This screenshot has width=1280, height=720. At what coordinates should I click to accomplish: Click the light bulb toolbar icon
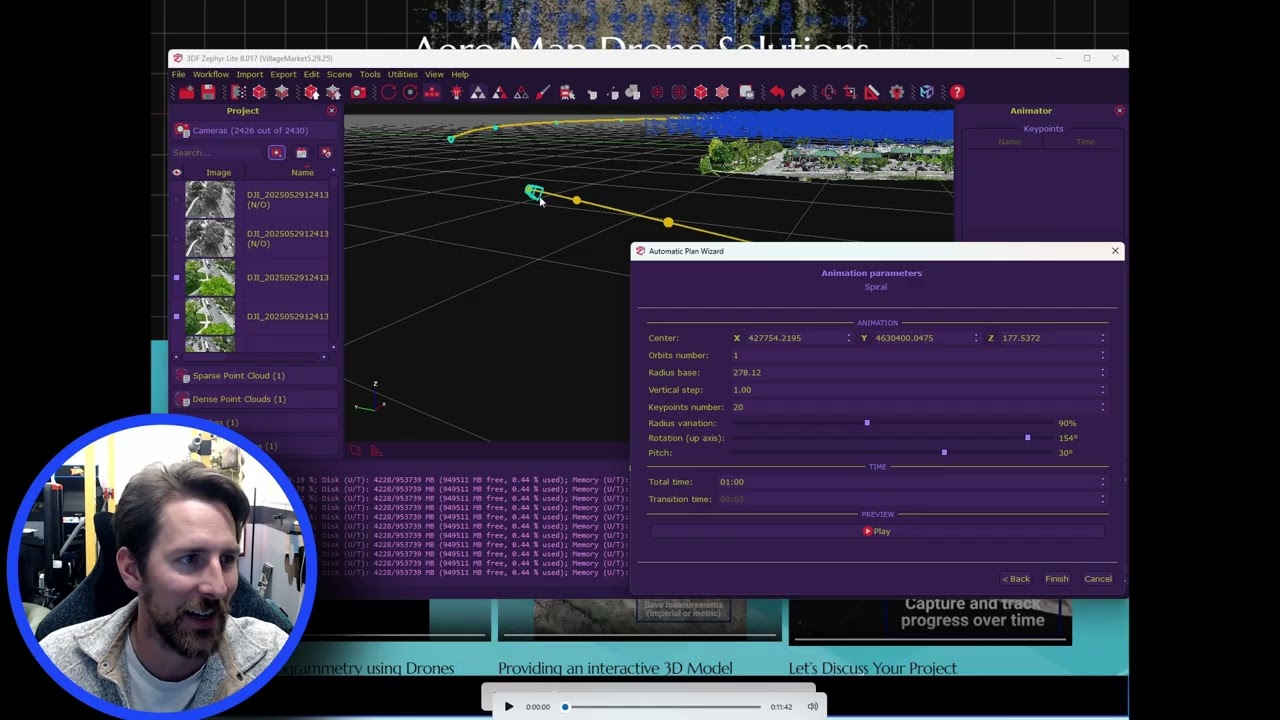point(457,92)
